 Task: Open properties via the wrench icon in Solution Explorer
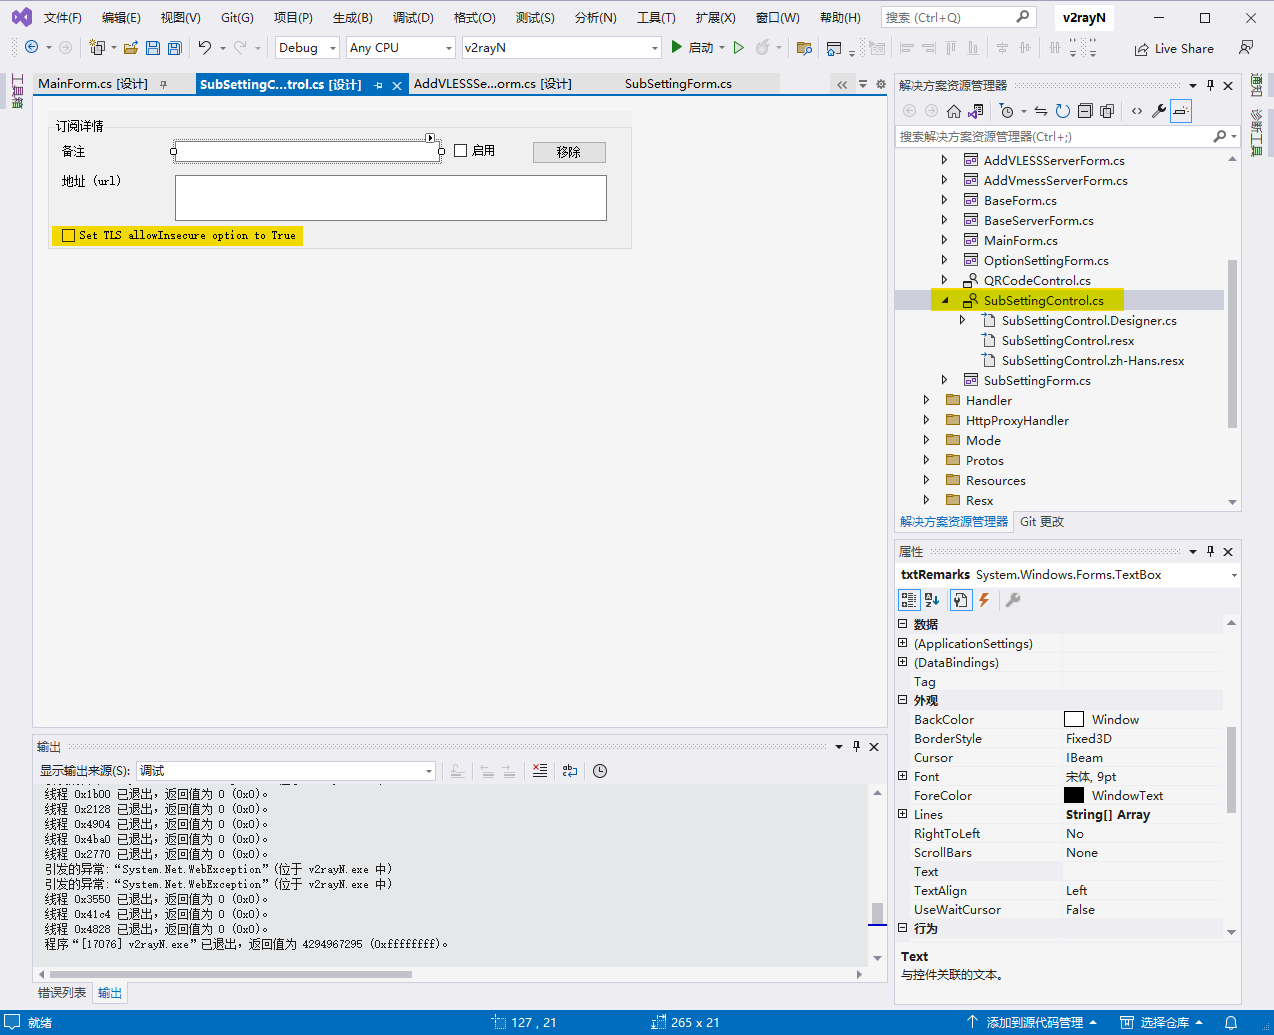tap(1158, 111)
